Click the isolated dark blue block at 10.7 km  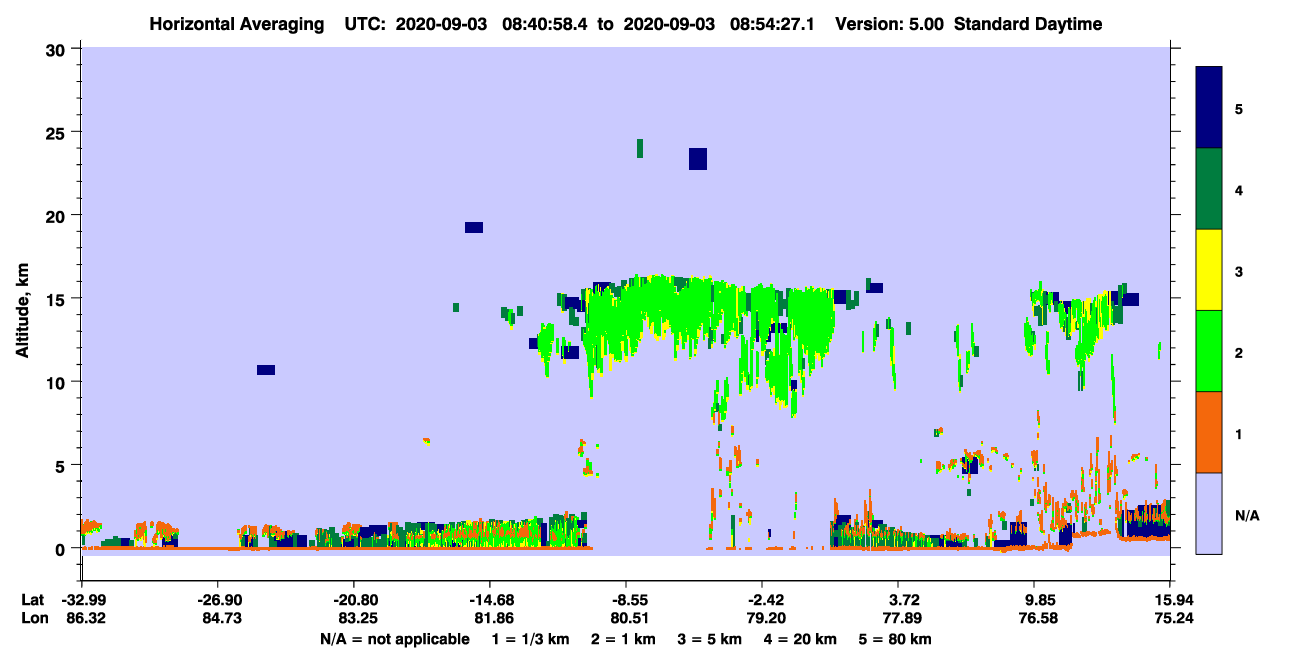click(x=266, y=370)
